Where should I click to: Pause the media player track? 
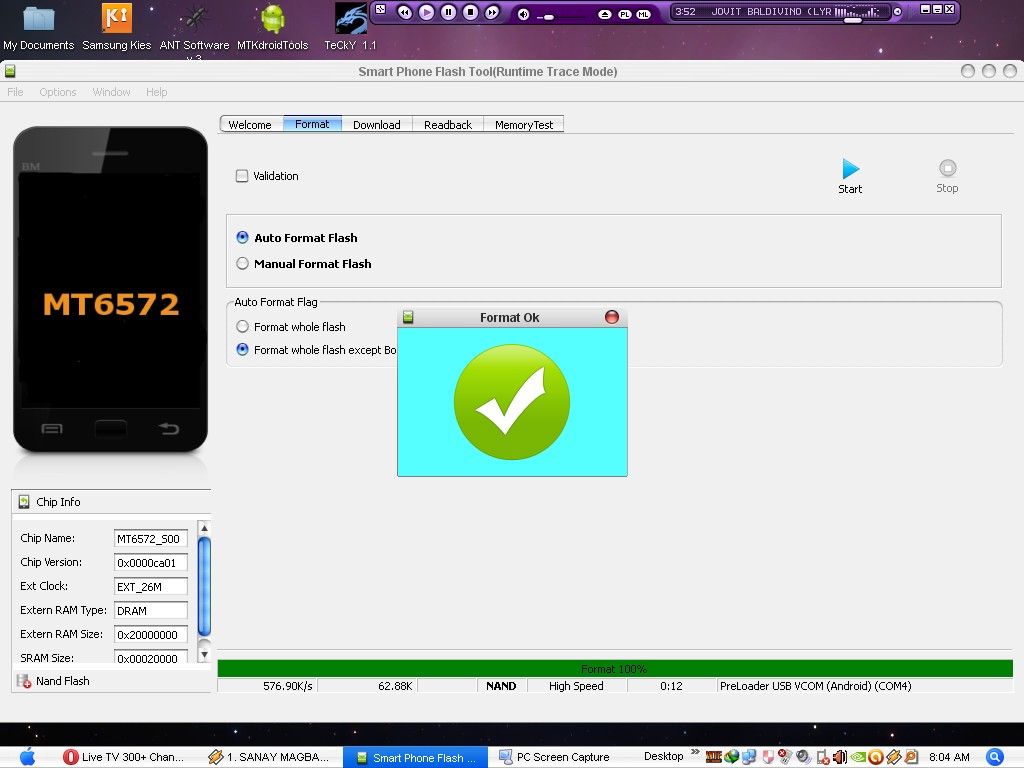[x=448, y=12]
